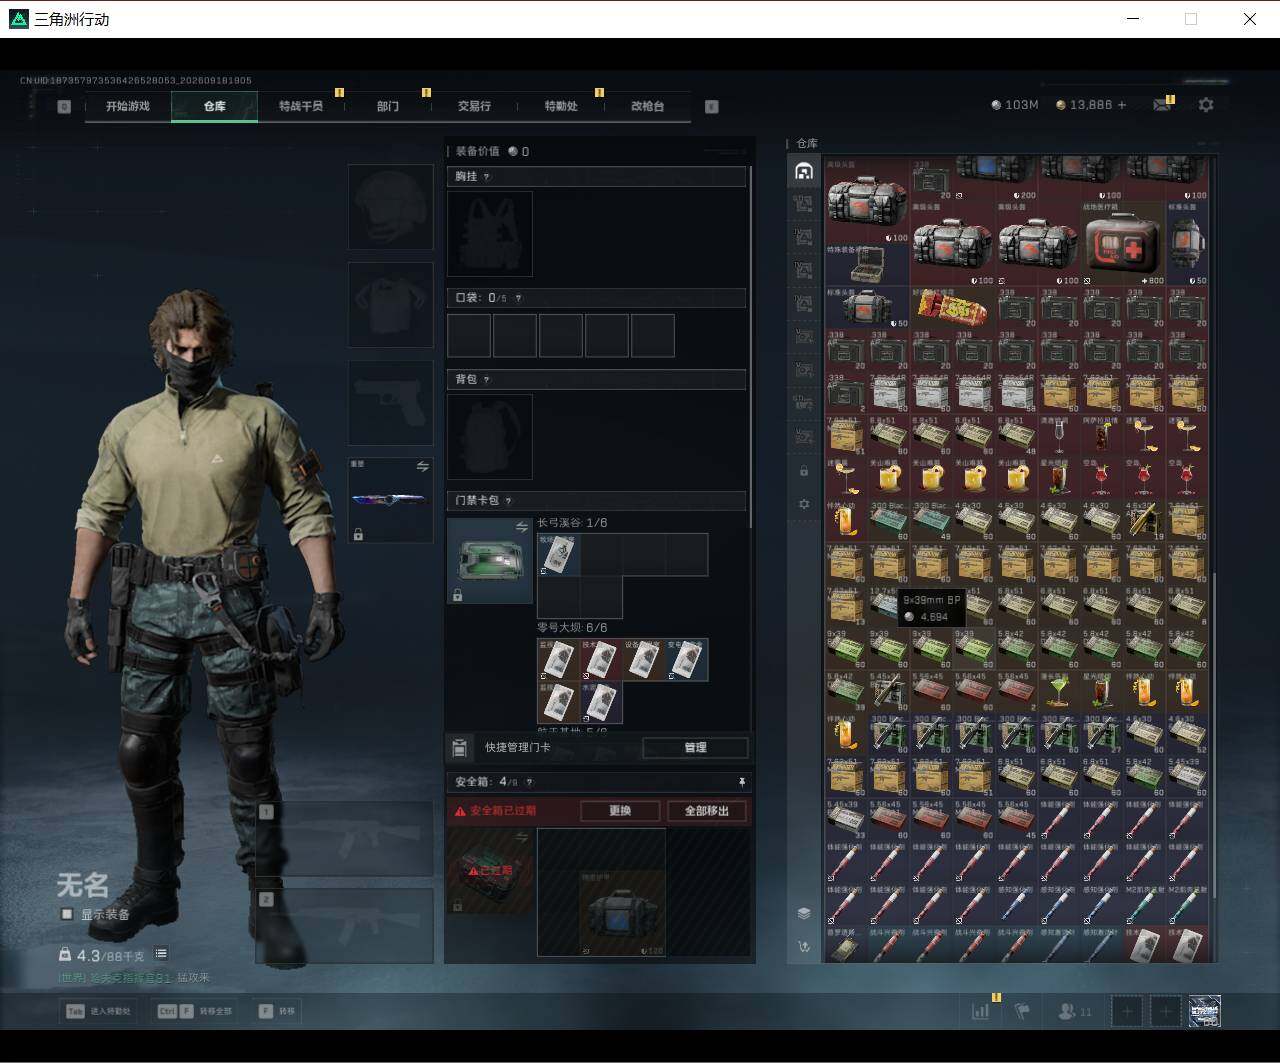1280x1063 pixels.
Task: Click the plus beside 13,888 currency
Action: coord(1121,105)
